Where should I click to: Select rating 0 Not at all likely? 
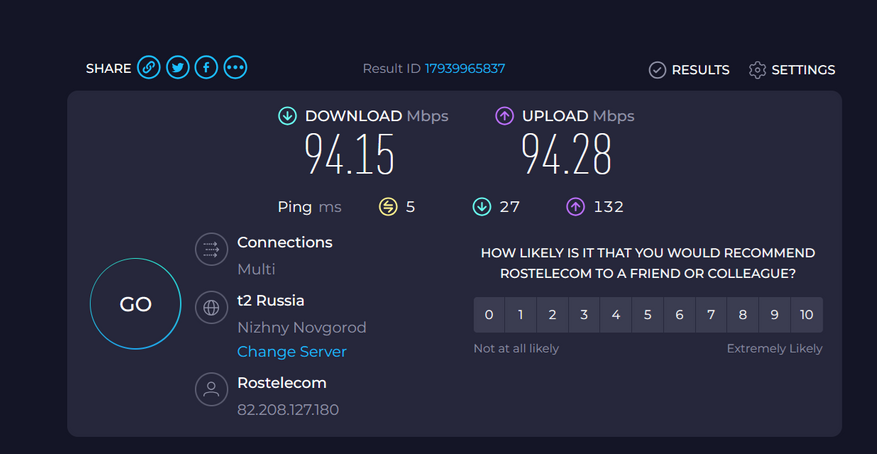(489, 315)
